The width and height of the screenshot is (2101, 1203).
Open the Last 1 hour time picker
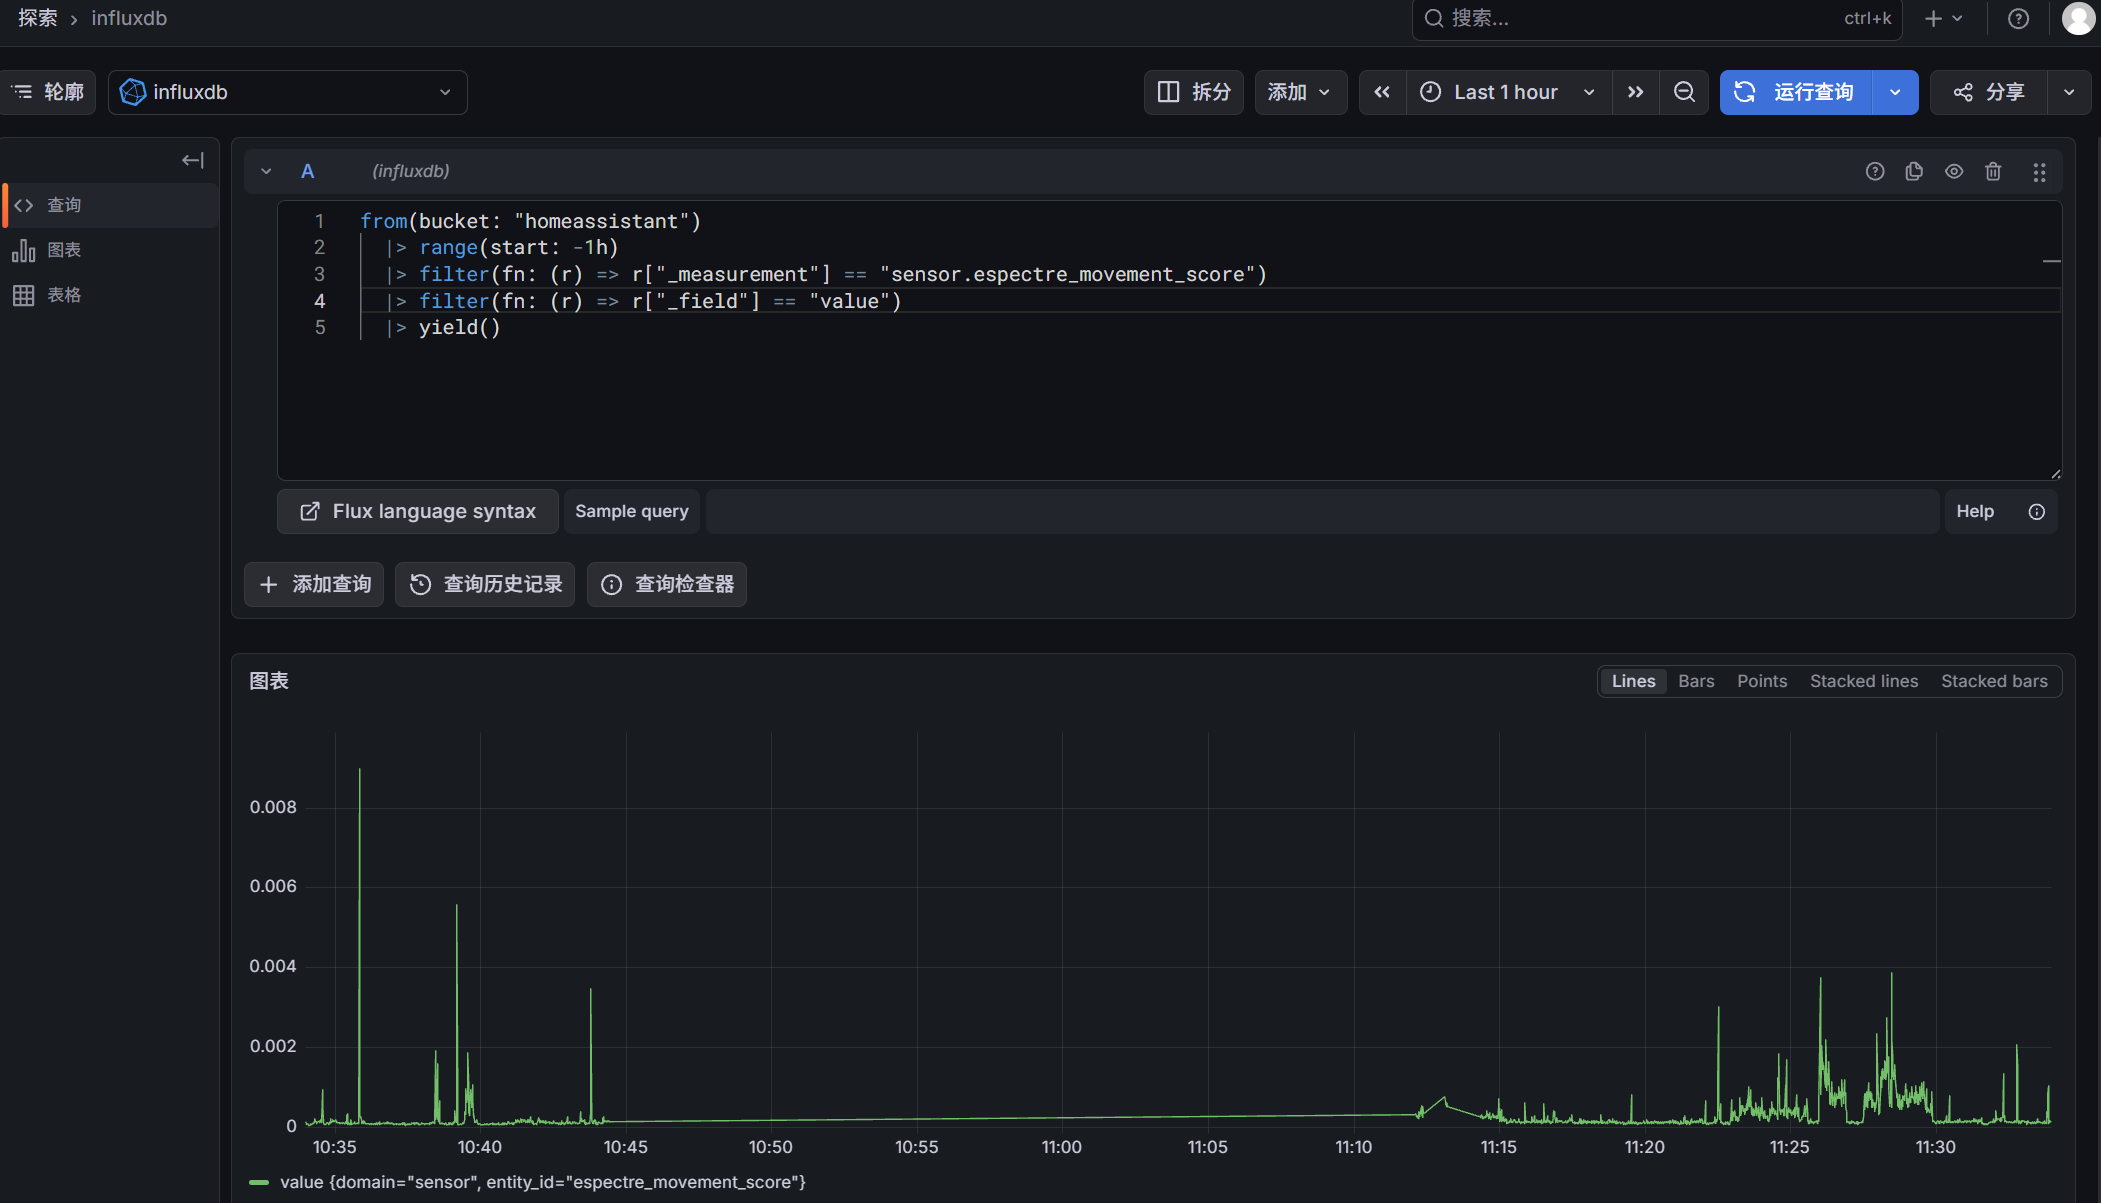pyautogui.click(x=1507, y=92)
